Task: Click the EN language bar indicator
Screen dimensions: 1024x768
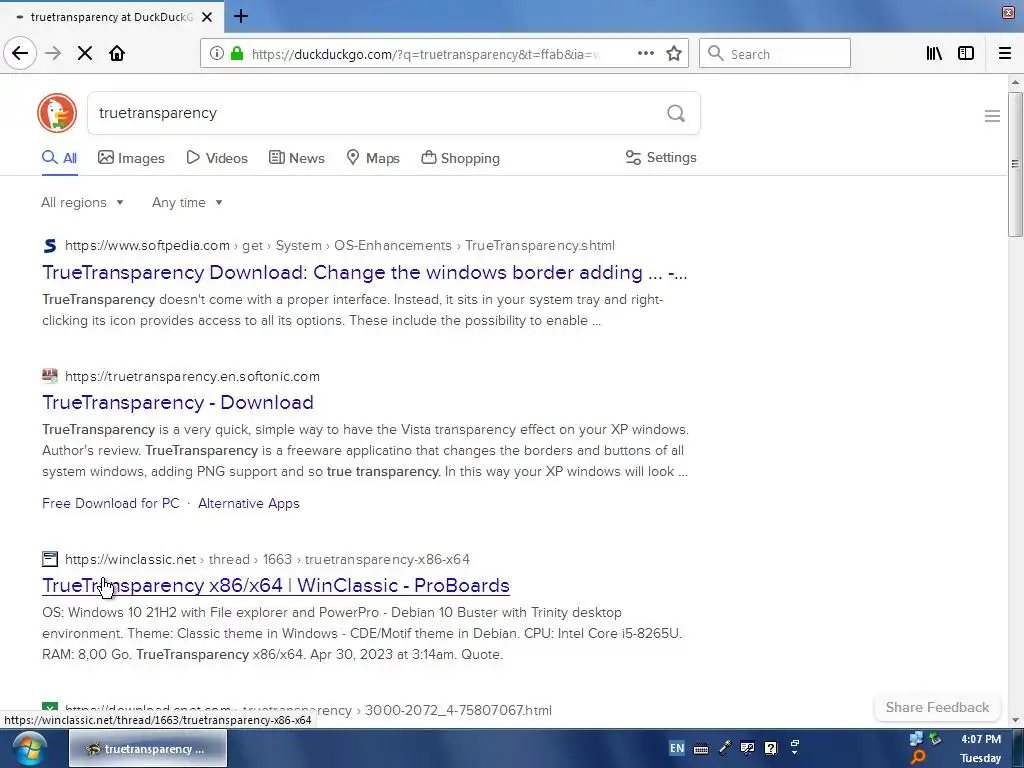Action: coord(677,748)
